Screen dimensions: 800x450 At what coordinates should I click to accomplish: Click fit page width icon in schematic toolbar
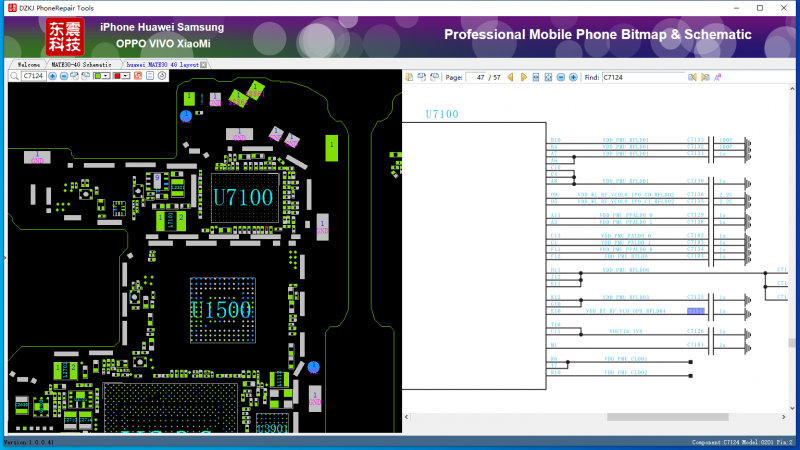[536, 77]
